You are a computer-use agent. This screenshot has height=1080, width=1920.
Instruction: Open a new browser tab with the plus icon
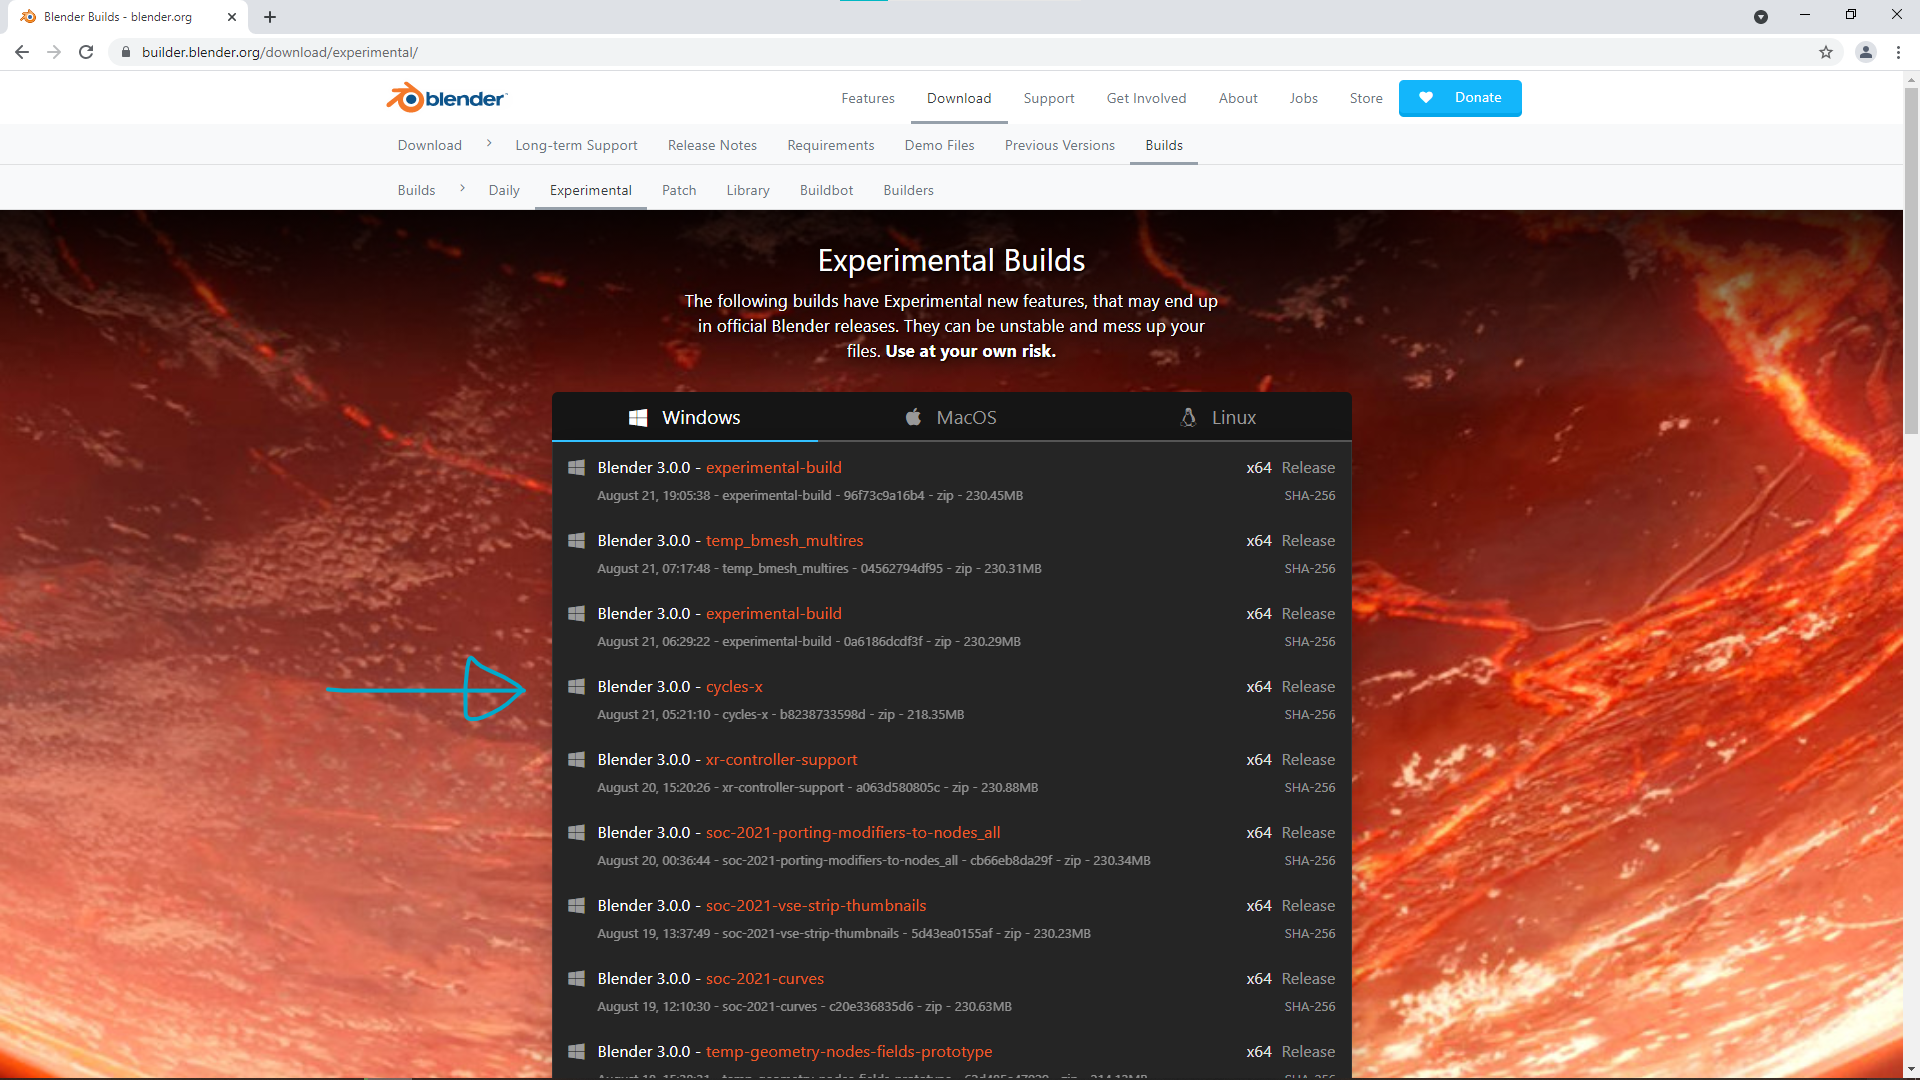pos(270,17)
